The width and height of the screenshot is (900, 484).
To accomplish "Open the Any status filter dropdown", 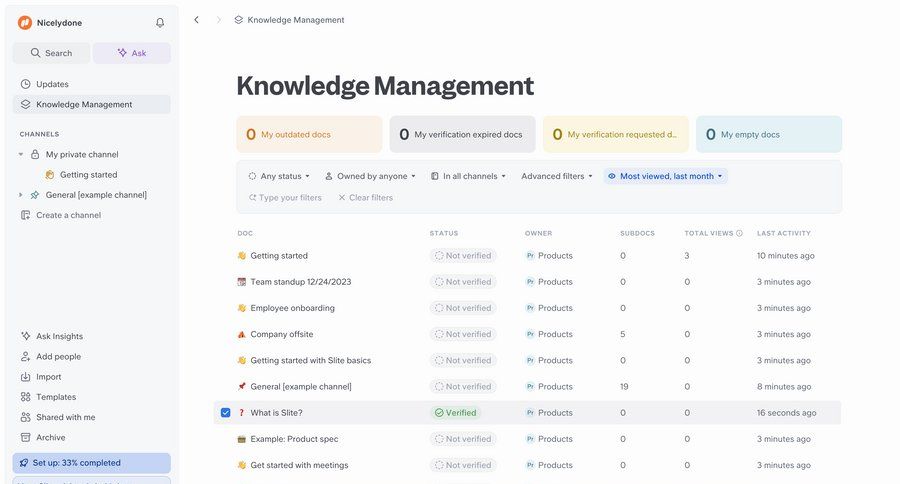I will 279,176.
